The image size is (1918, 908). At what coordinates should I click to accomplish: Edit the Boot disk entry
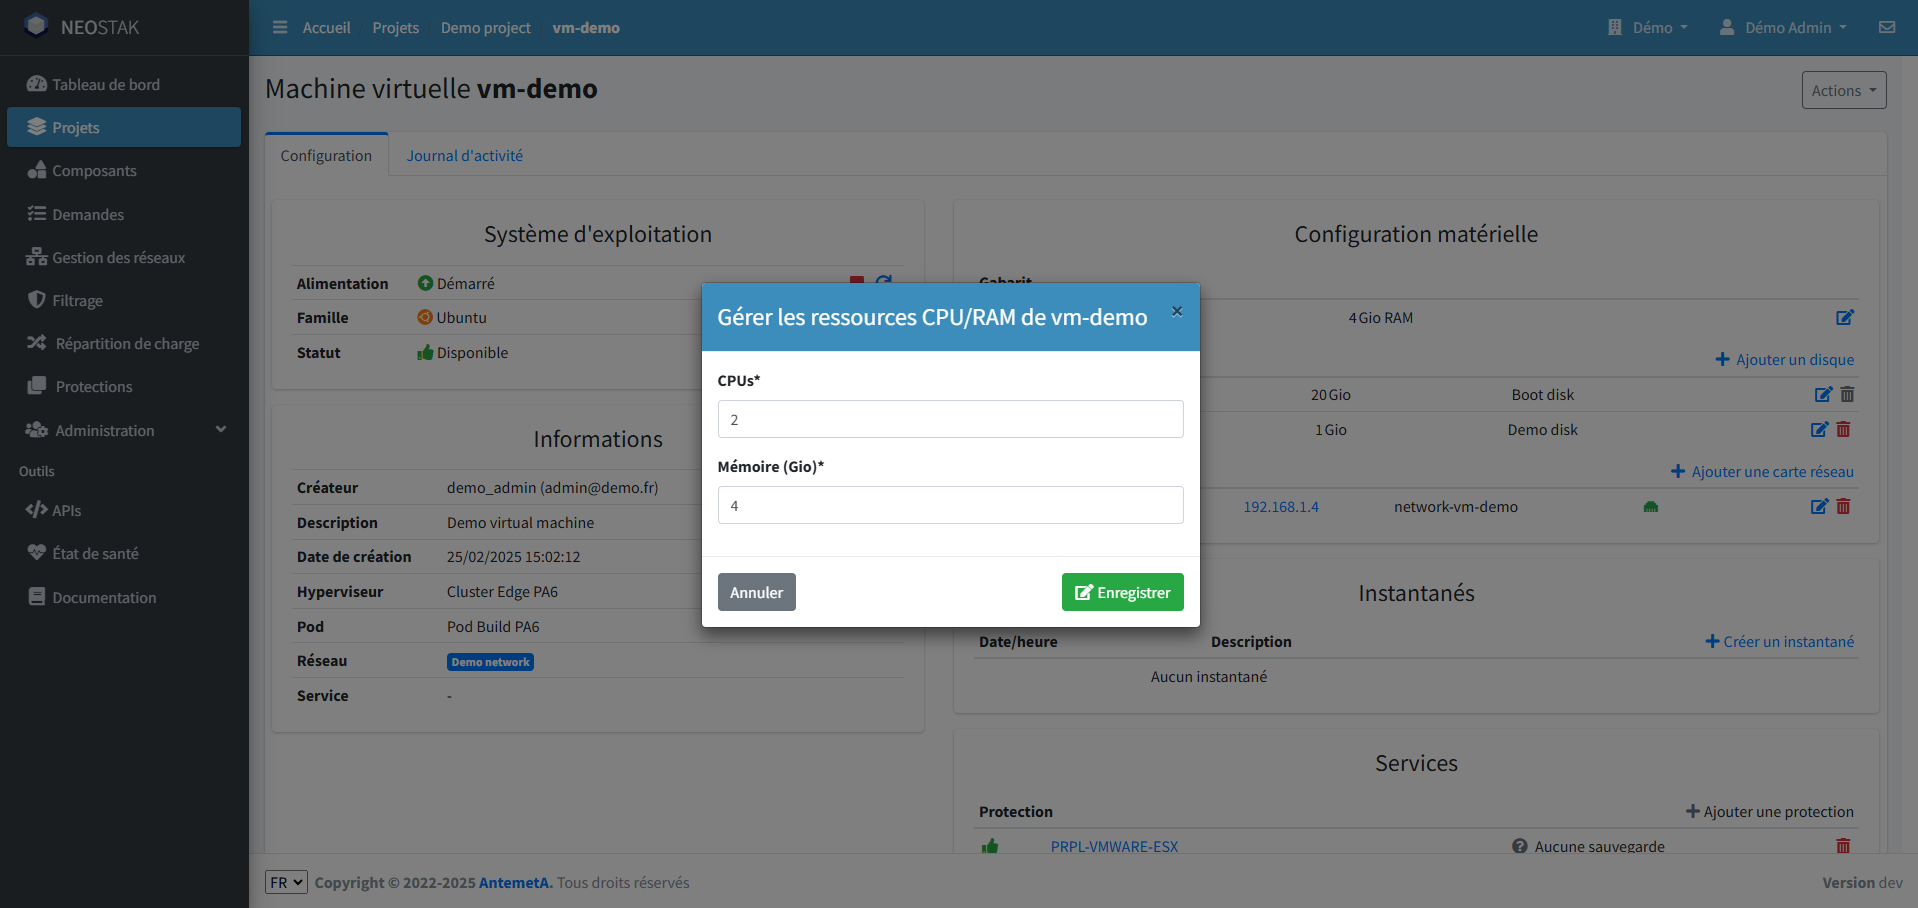(x=1823, y=395)
